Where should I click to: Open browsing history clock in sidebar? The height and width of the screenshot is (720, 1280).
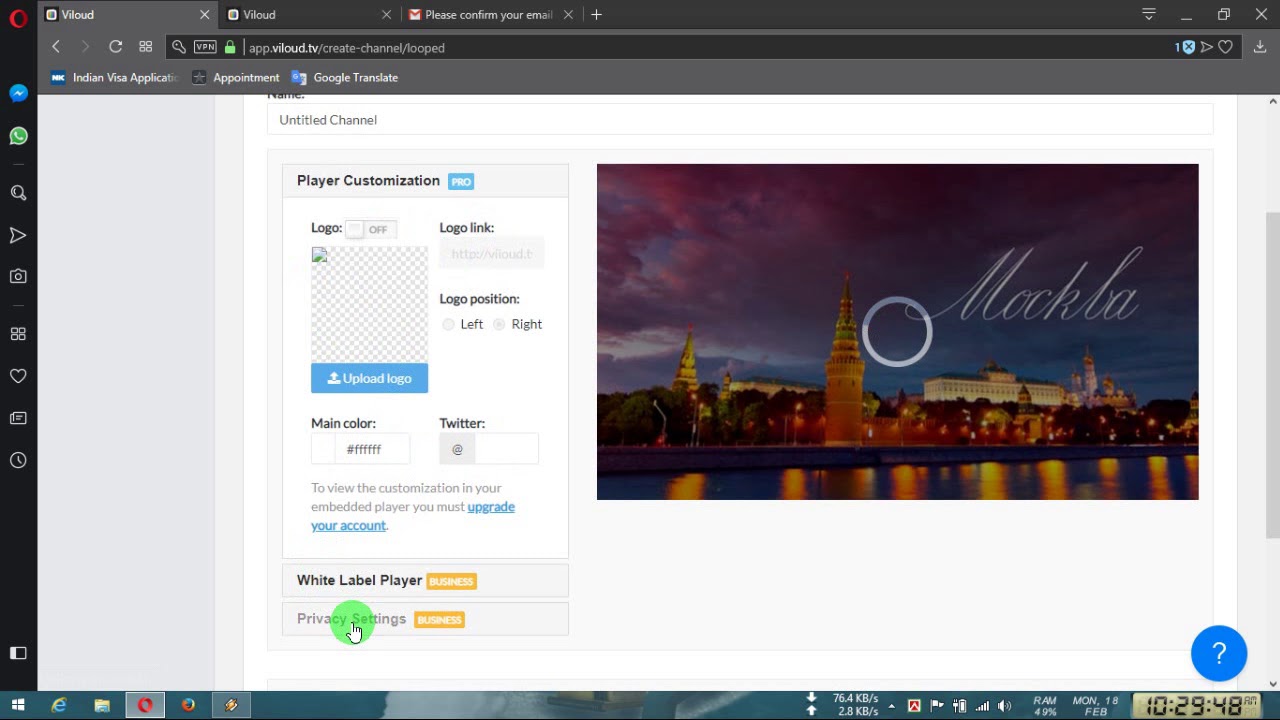pos(18,460)
